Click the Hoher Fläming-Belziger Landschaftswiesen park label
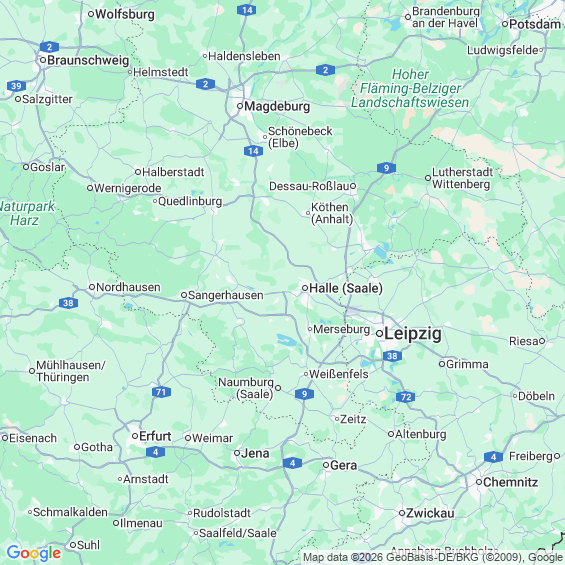The image size is (565, 565). click(410, 88)
